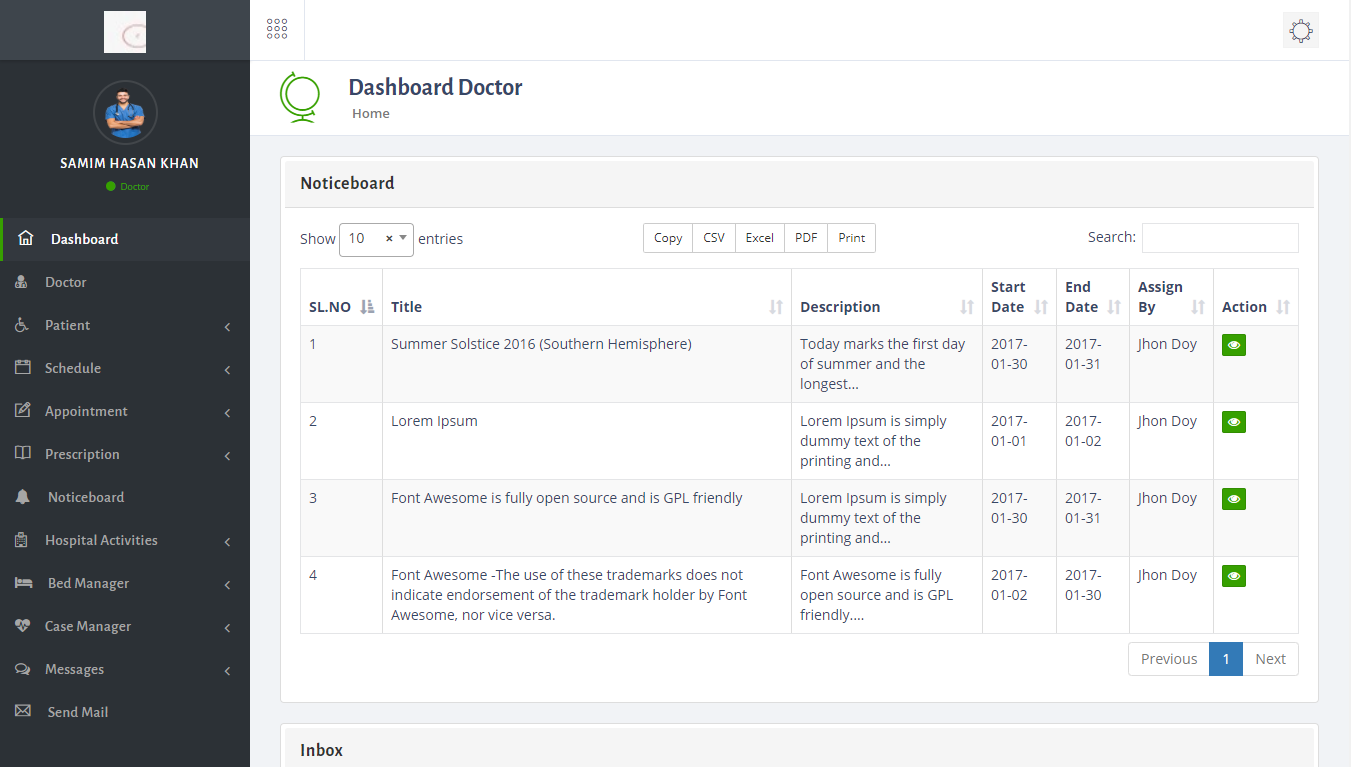Viewport: 1351px width, 767px height.
Task: View the Lorem Ipsum notice row 2
Action: (x=1233, y=422)
